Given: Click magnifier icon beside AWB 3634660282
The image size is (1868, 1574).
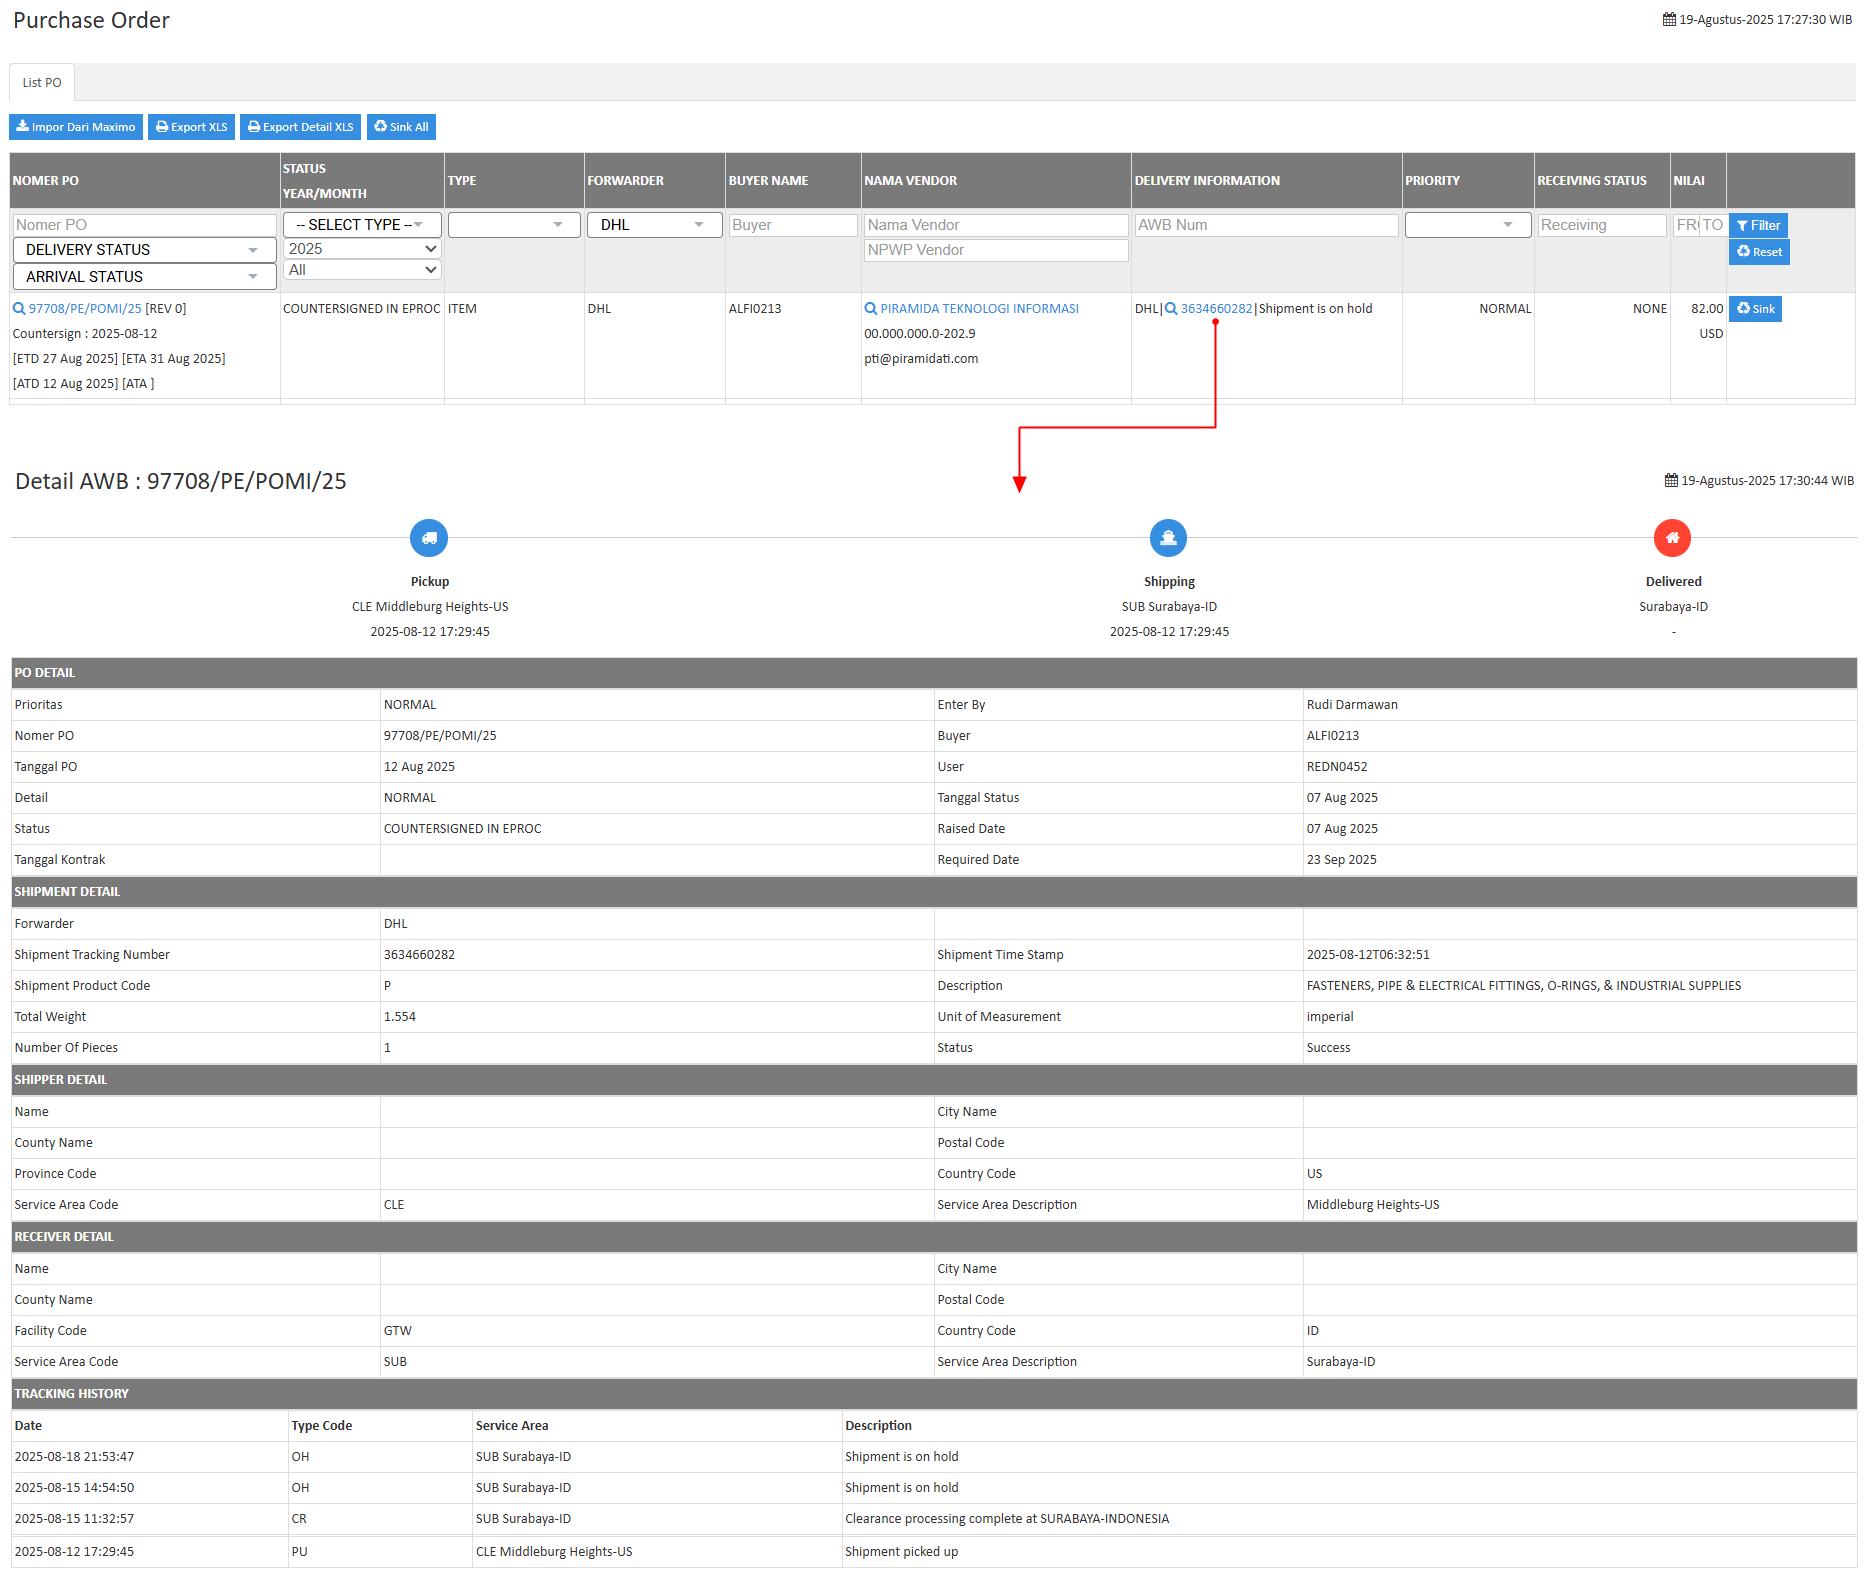Looking at the screenshot, I should pyautogui.click(x=1171, y=309).
